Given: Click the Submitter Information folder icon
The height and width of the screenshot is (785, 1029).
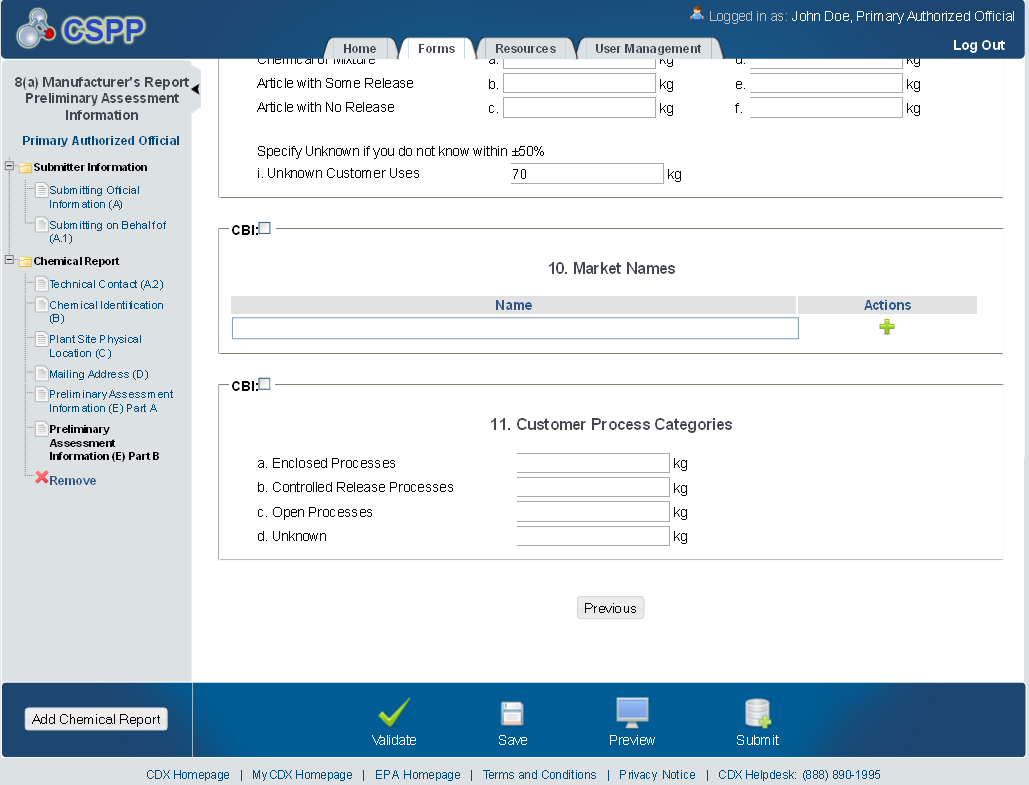Looking at the screenshot, I should [x=26, y=167].
